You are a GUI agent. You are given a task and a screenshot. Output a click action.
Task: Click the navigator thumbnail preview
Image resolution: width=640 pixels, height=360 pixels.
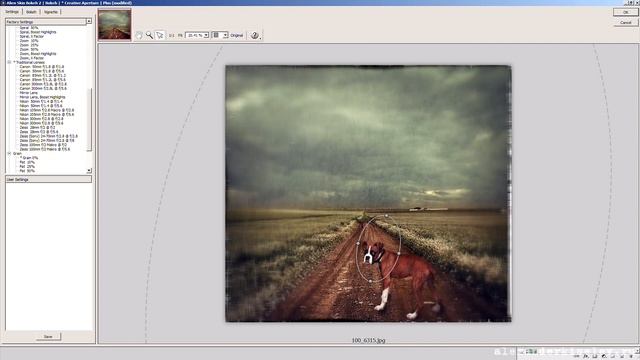click(x=115, y=25)
